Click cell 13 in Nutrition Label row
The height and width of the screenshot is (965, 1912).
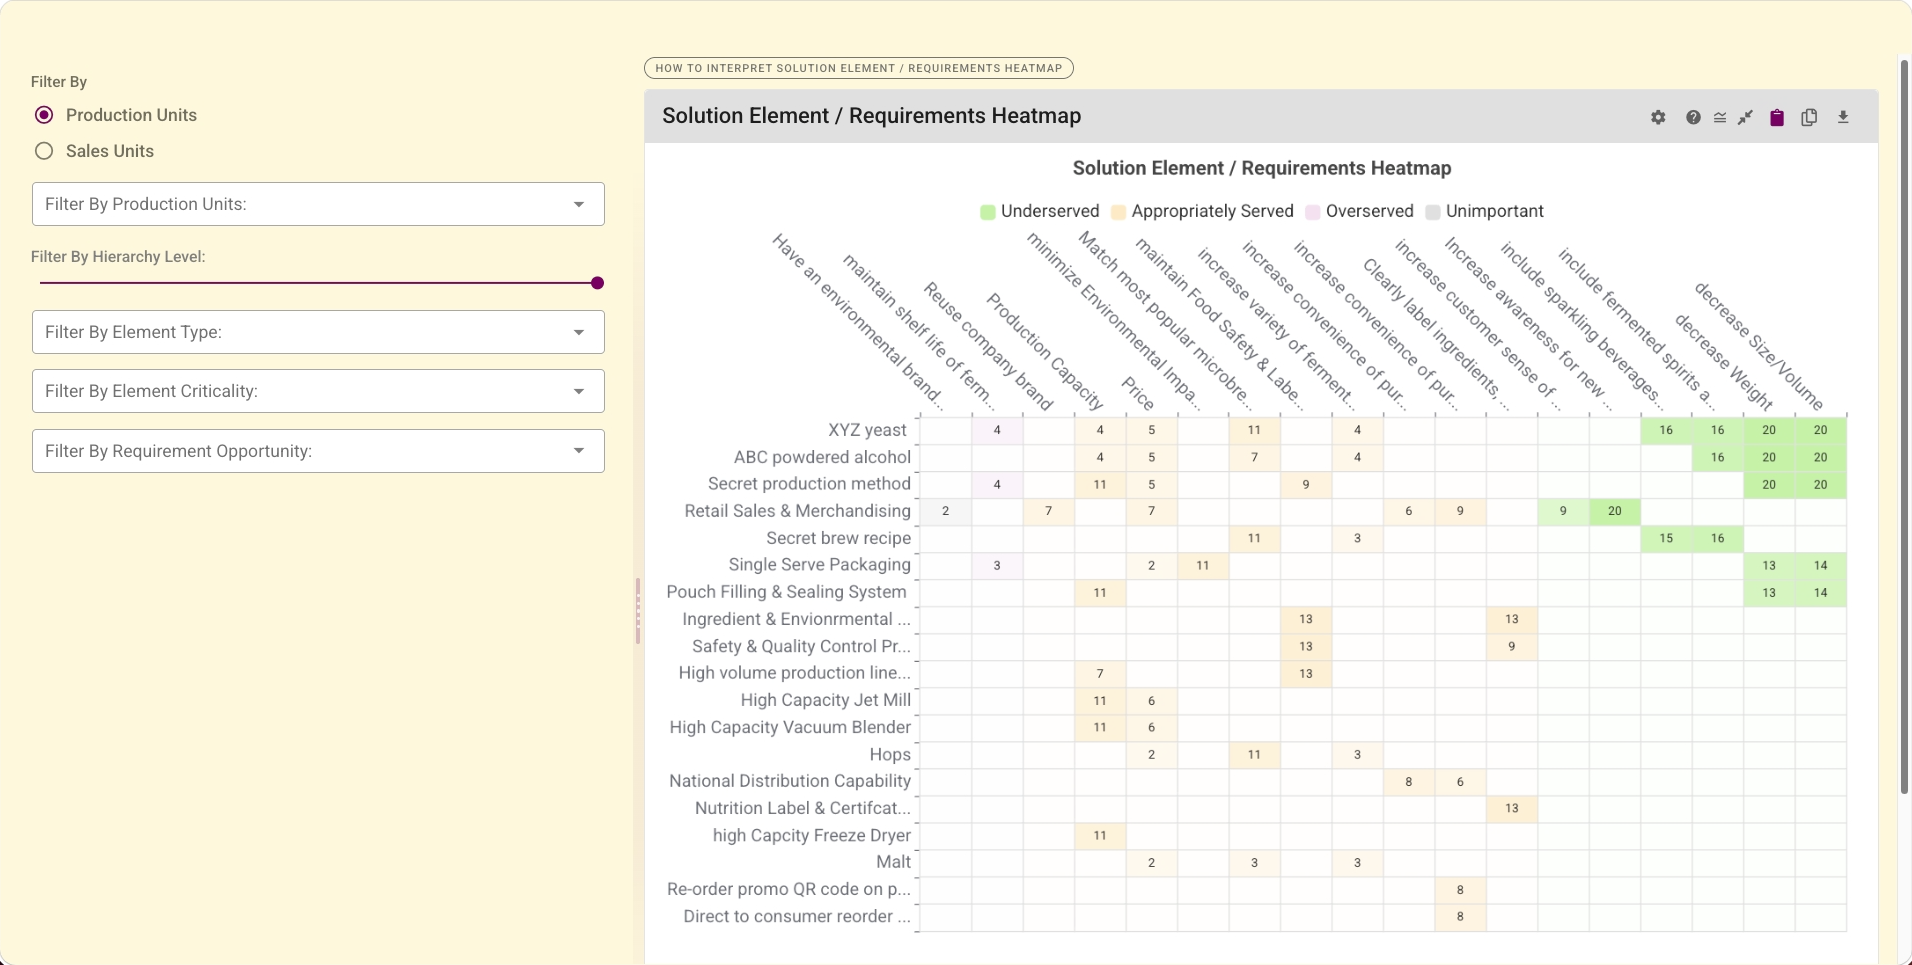click(1512, 808)
